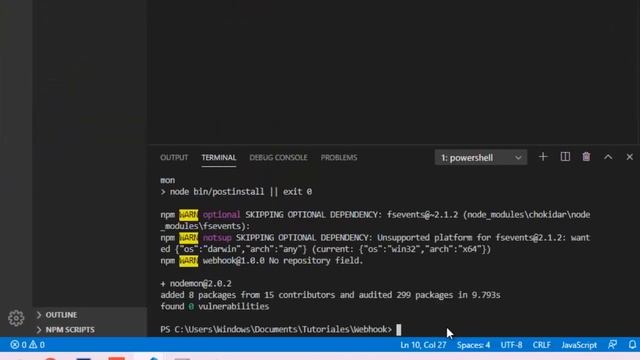Open the Manage gear icon
This screenshot has height=360, width=640.
coord(16,318)
